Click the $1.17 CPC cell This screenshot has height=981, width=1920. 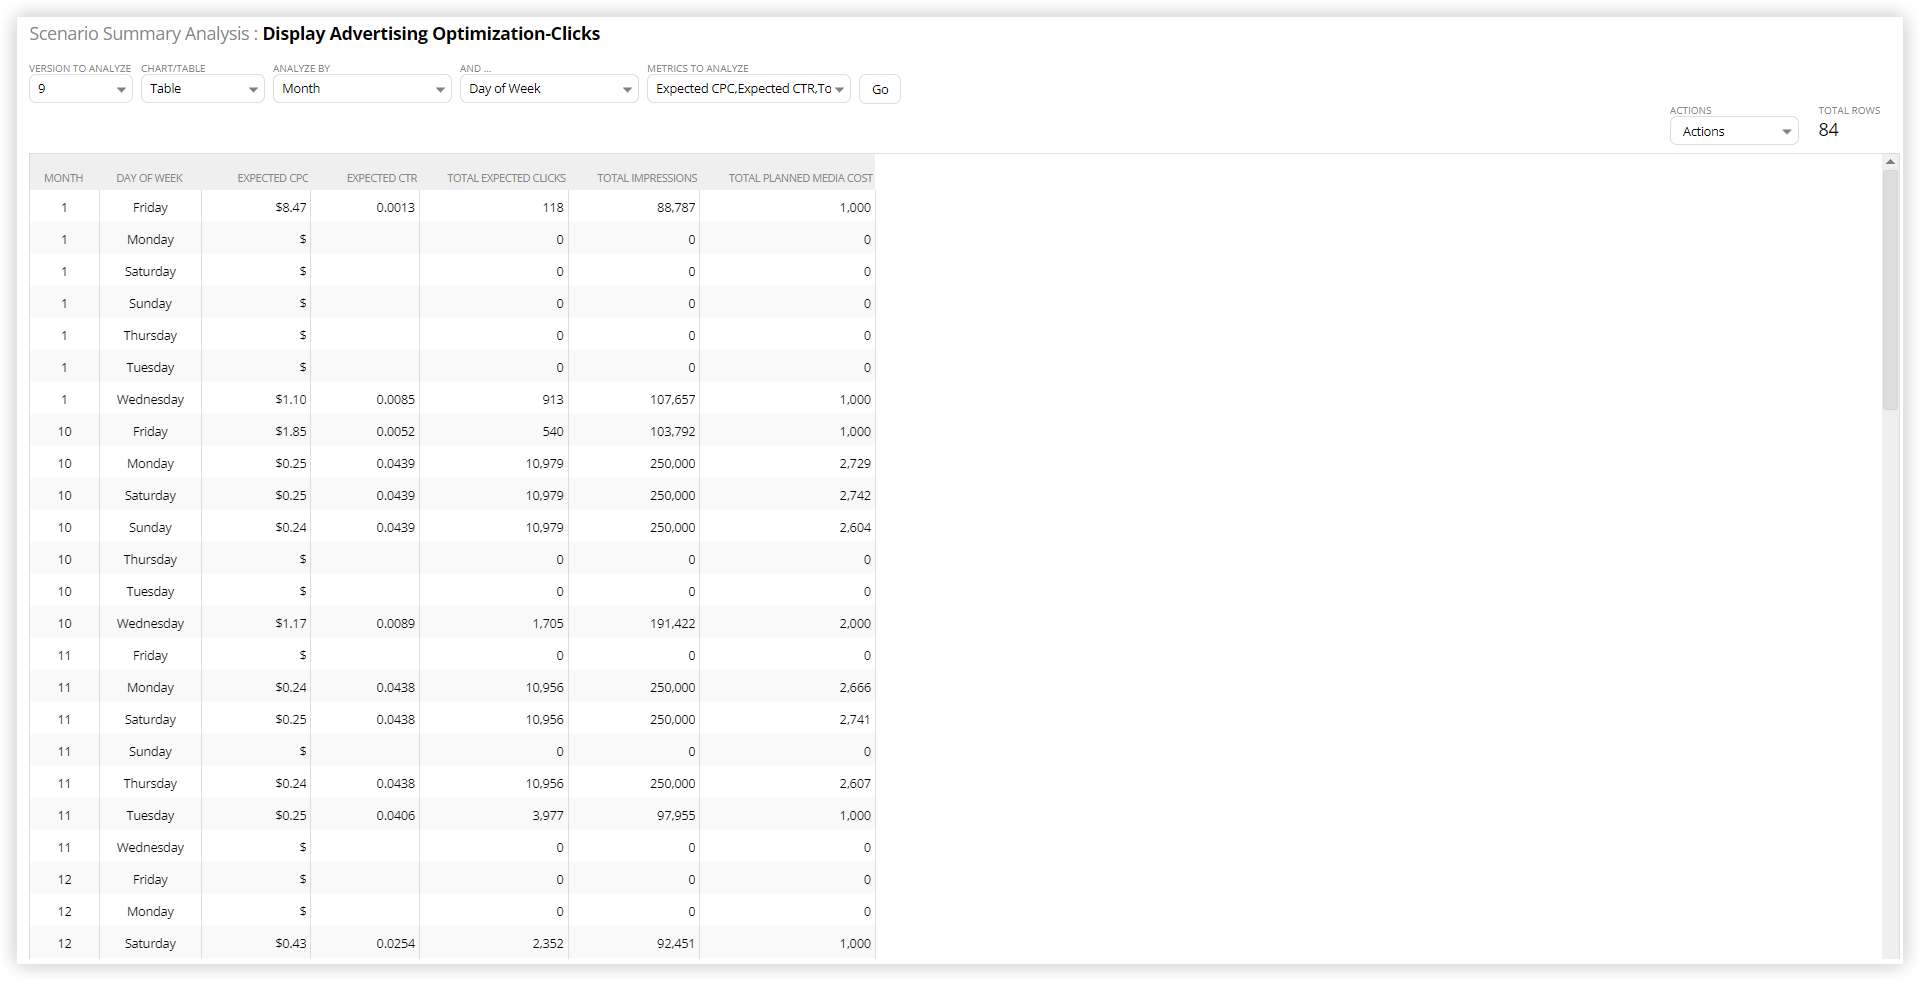pyautogui.click(x=256, y=624)
